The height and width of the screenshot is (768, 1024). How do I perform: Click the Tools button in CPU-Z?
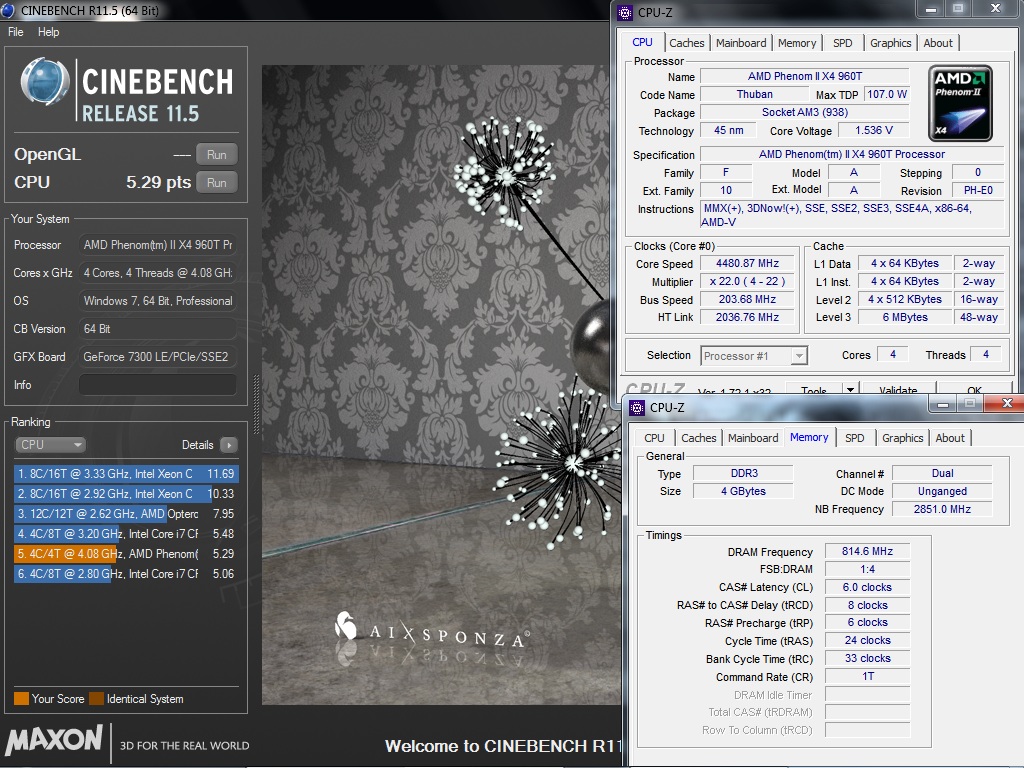[x=813, y=391]
